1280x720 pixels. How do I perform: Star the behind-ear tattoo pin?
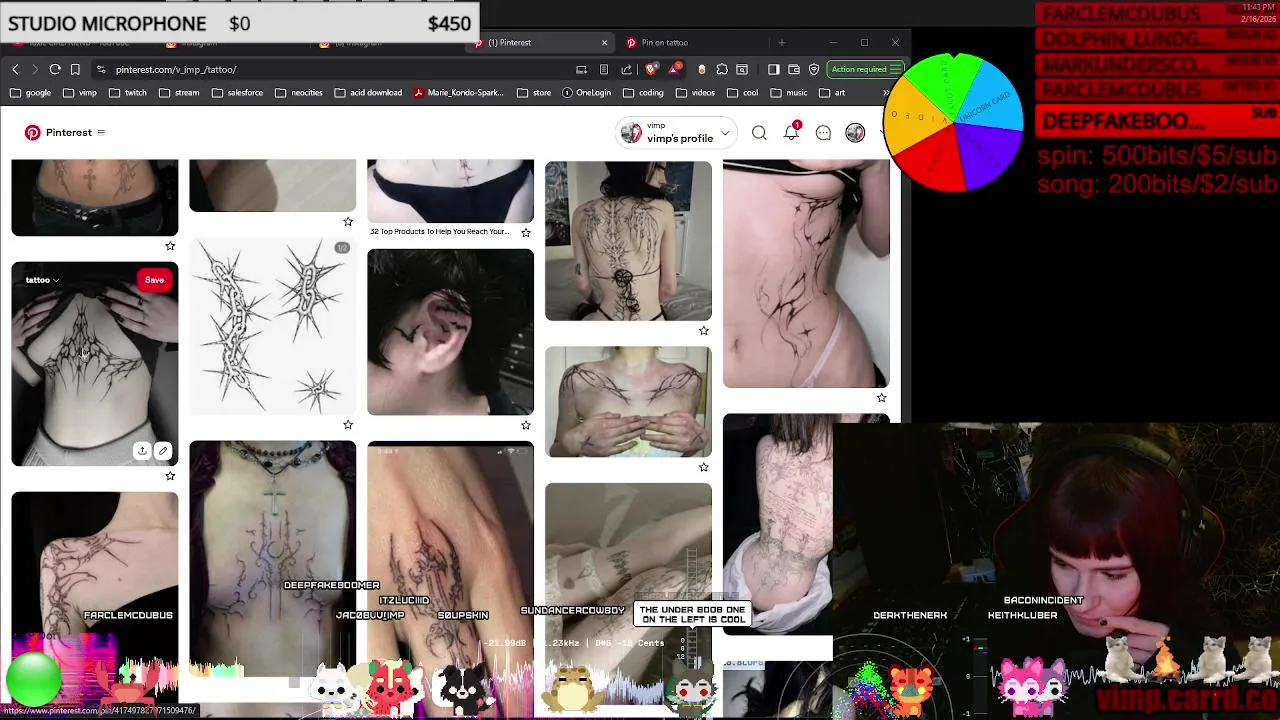pos(526,425)
